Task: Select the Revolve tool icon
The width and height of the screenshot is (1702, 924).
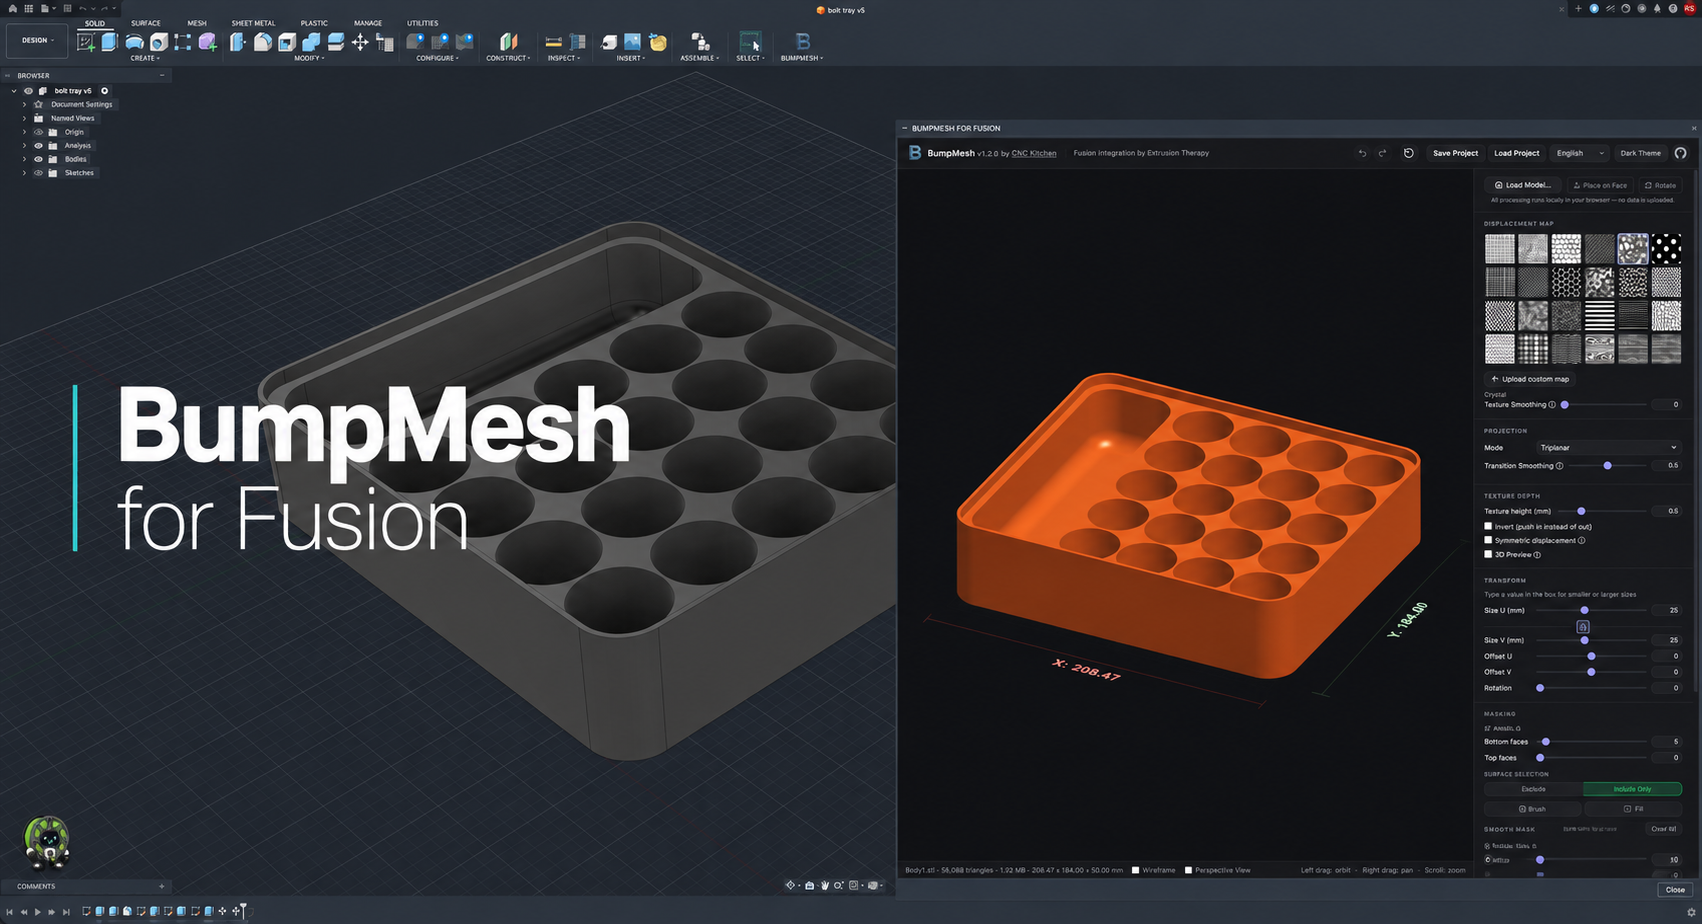Action: (134, 42)
